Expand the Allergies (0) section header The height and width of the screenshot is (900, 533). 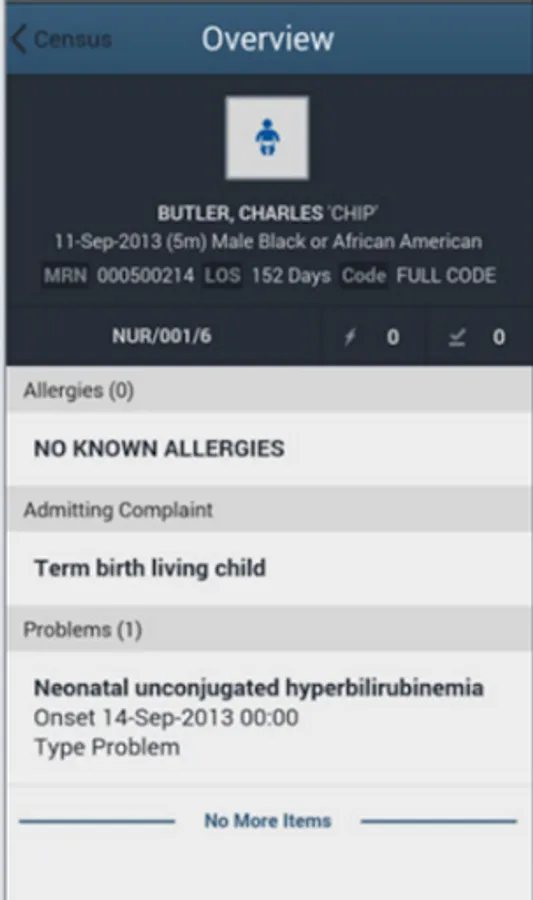coord(269,390)
